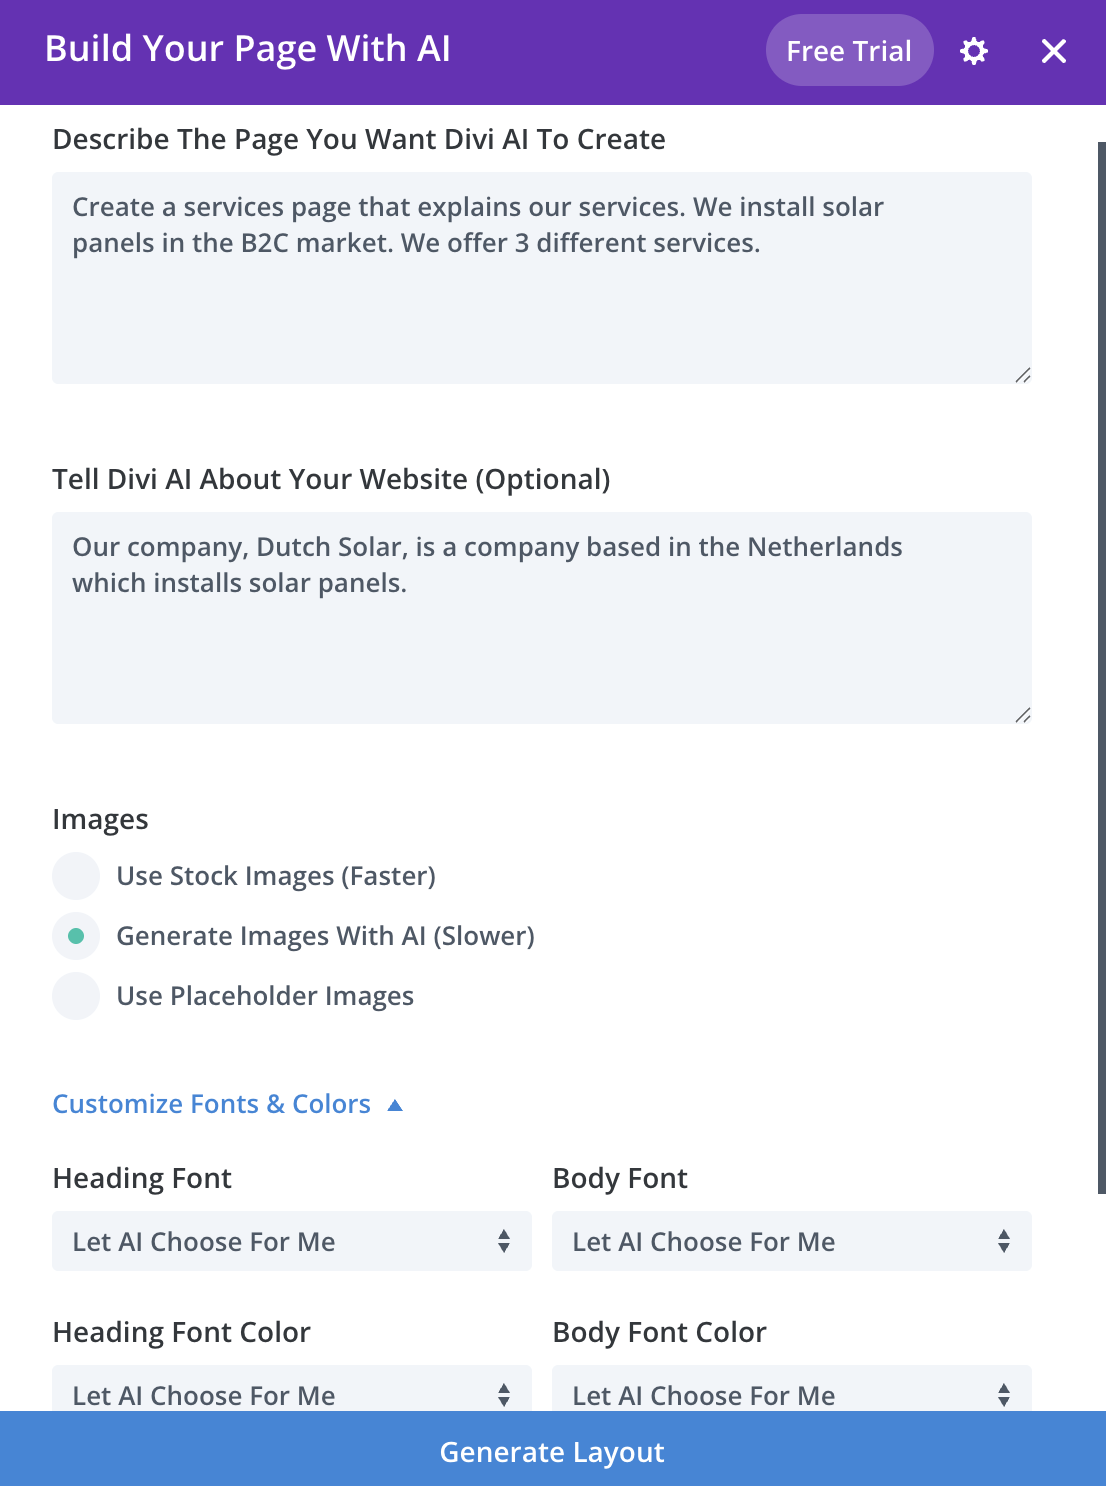Close the Build Your Page With AI dialog
This screenshot has height=1486, width=1106.
tap(1053, 51)
